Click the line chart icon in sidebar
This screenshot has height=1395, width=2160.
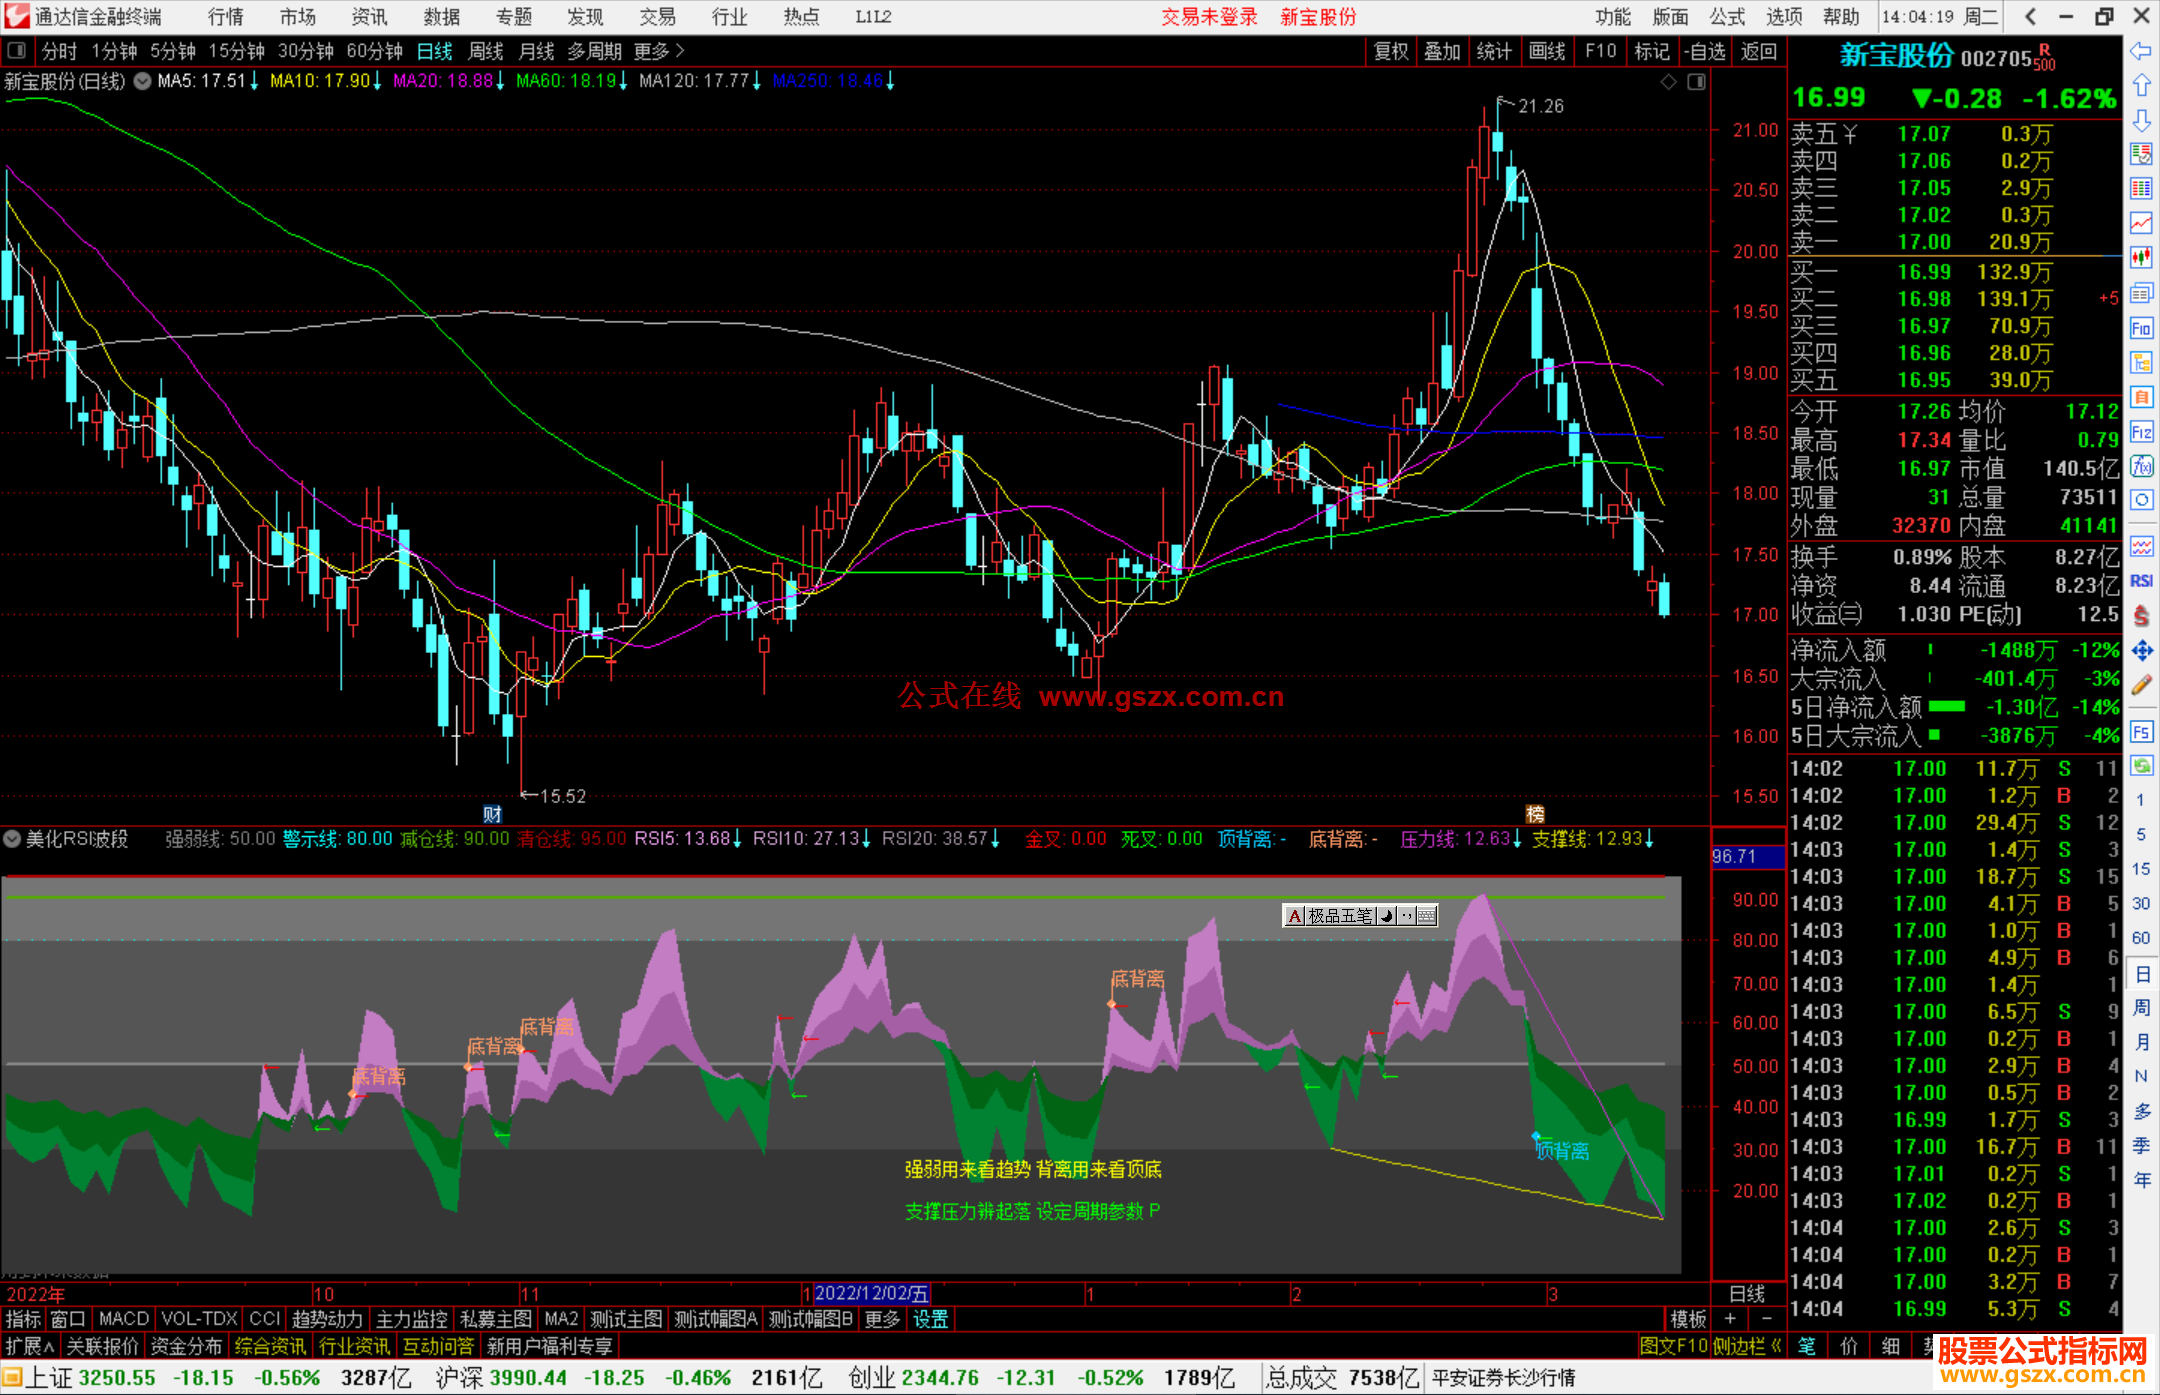click(2141, 223)
